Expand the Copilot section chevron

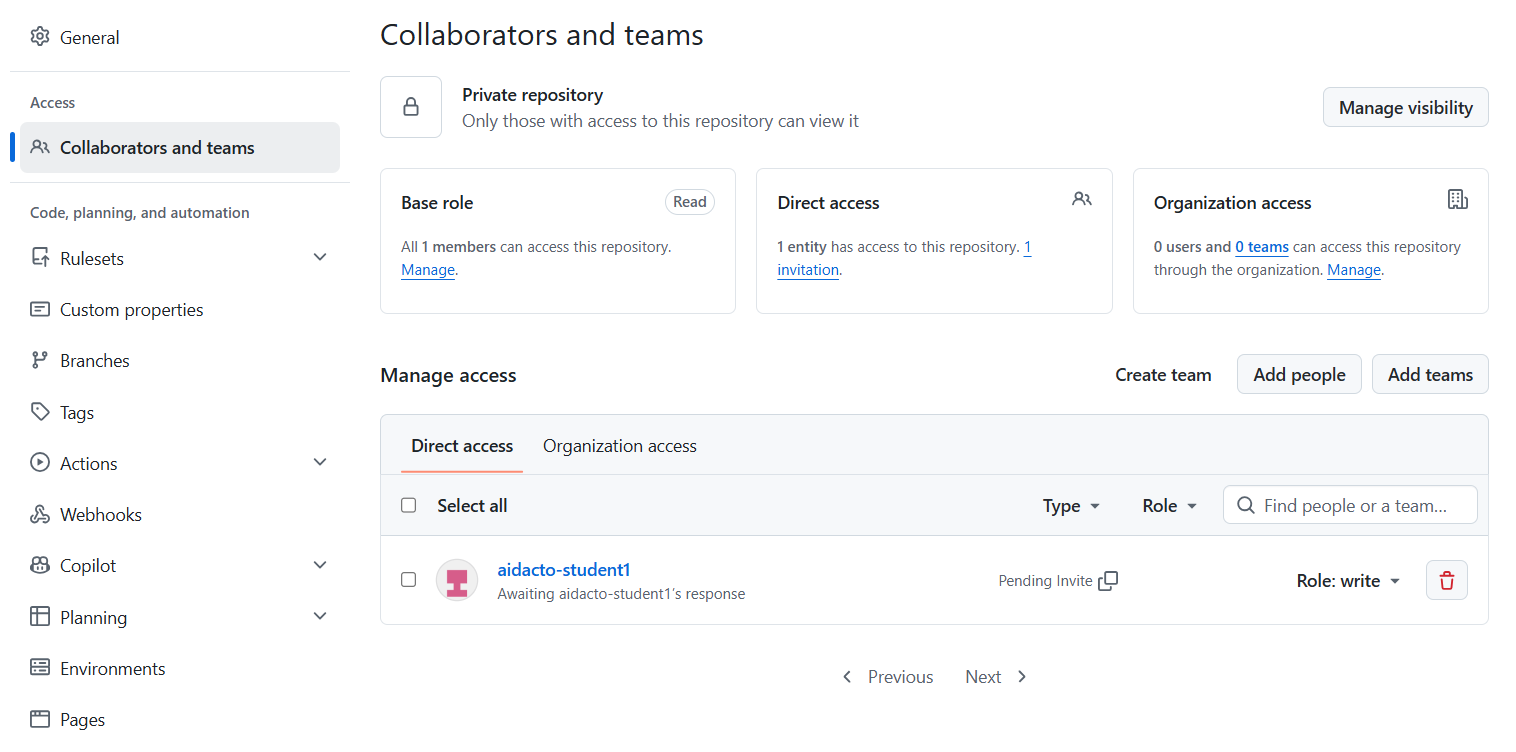tap(320, 565)
